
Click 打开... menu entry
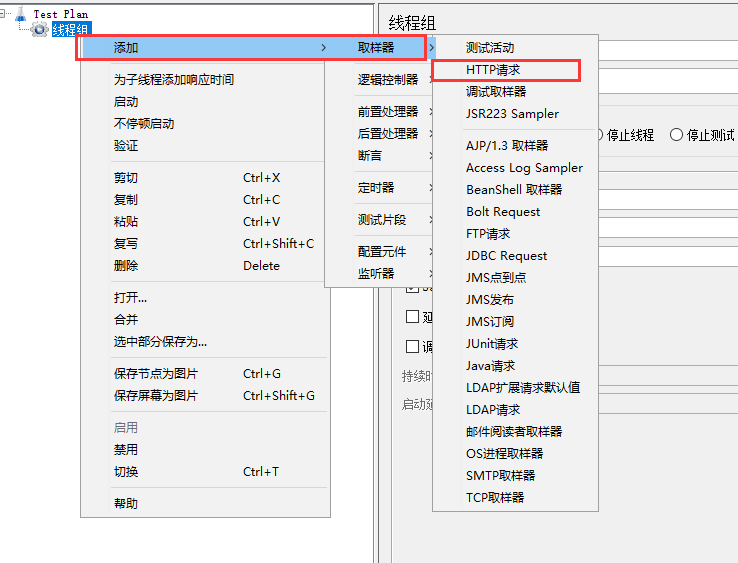(x=205, y=298)
